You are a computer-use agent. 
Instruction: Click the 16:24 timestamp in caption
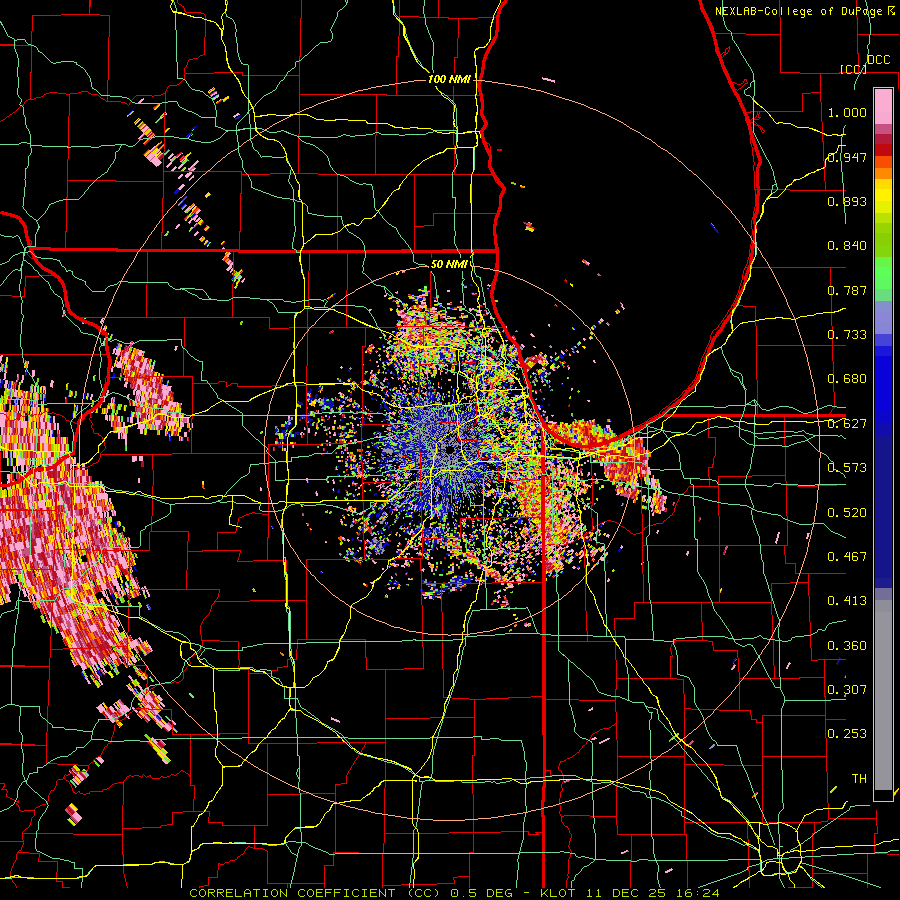[x=697, y=893]
